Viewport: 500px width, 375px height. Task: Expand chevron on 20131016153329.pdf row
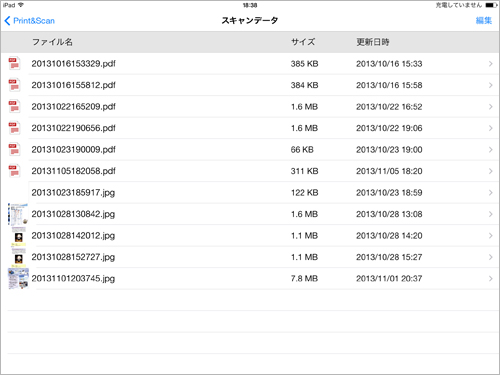tap(491, 64)
